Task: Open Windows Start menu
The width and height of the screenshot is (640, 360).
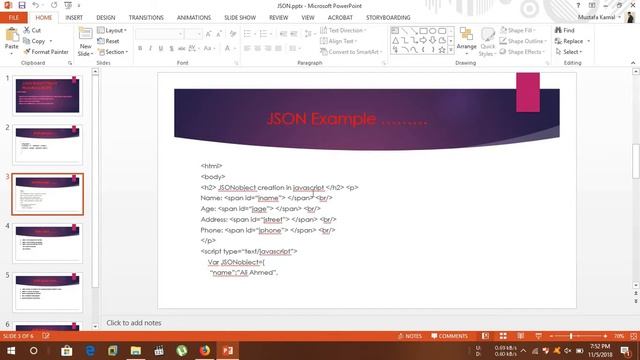Action: 11,351
